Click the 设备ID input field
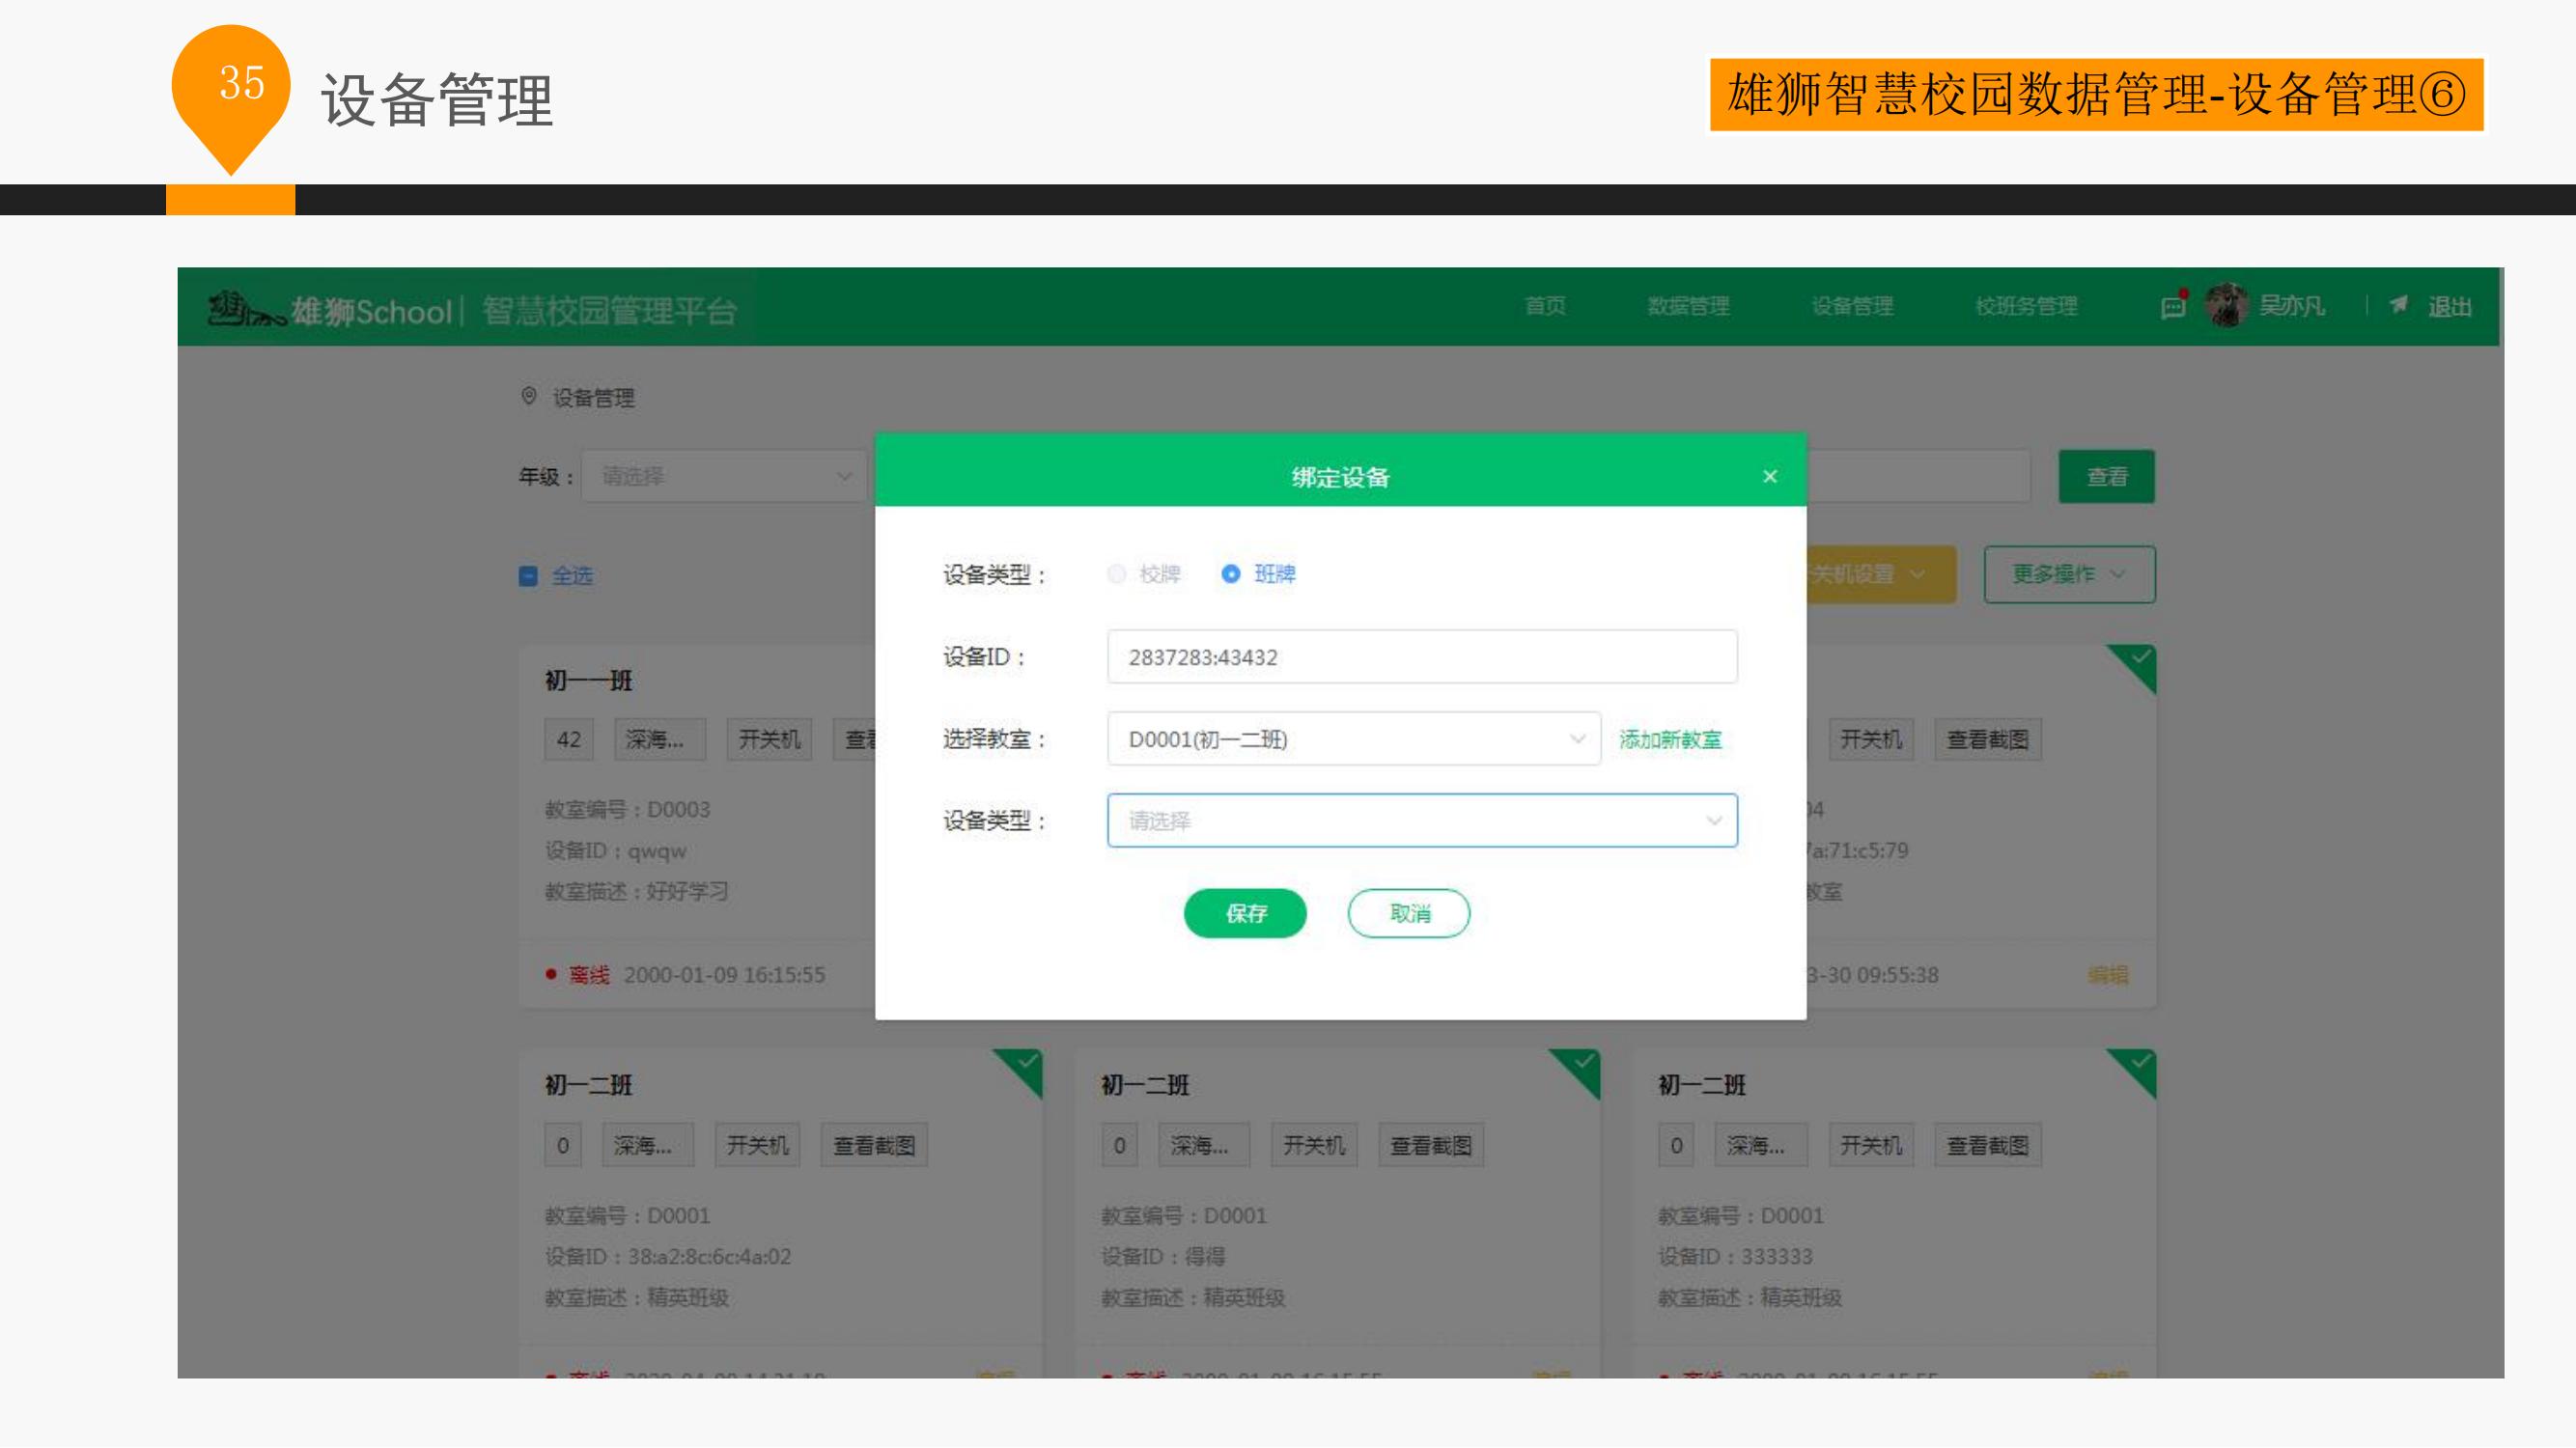This screenshot has height=1448, width=2576. pyautogui.click(x=1422, y=657)
